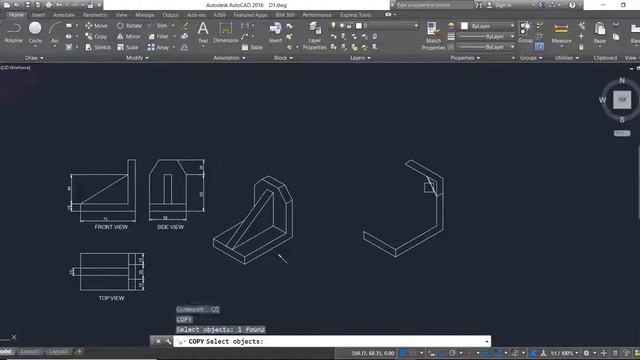Image resolution: width=640 pixels, height=360 pixels.
Task: Click the coordinates readout in status bar
Action: (373, 353)
